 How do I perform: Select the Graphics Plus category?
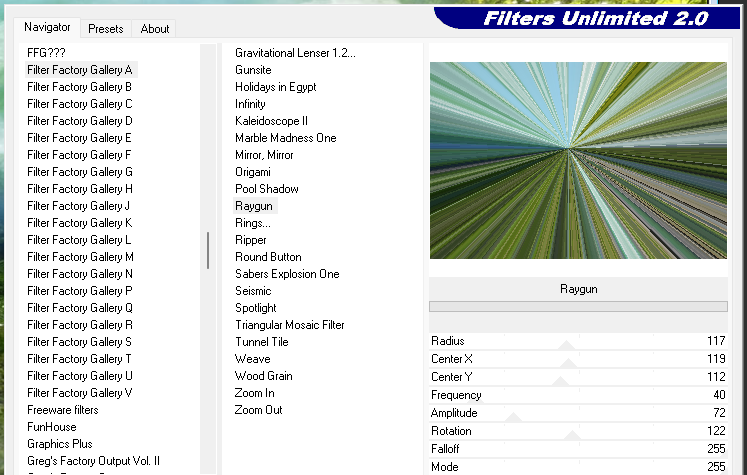click(x=60, y=444)
